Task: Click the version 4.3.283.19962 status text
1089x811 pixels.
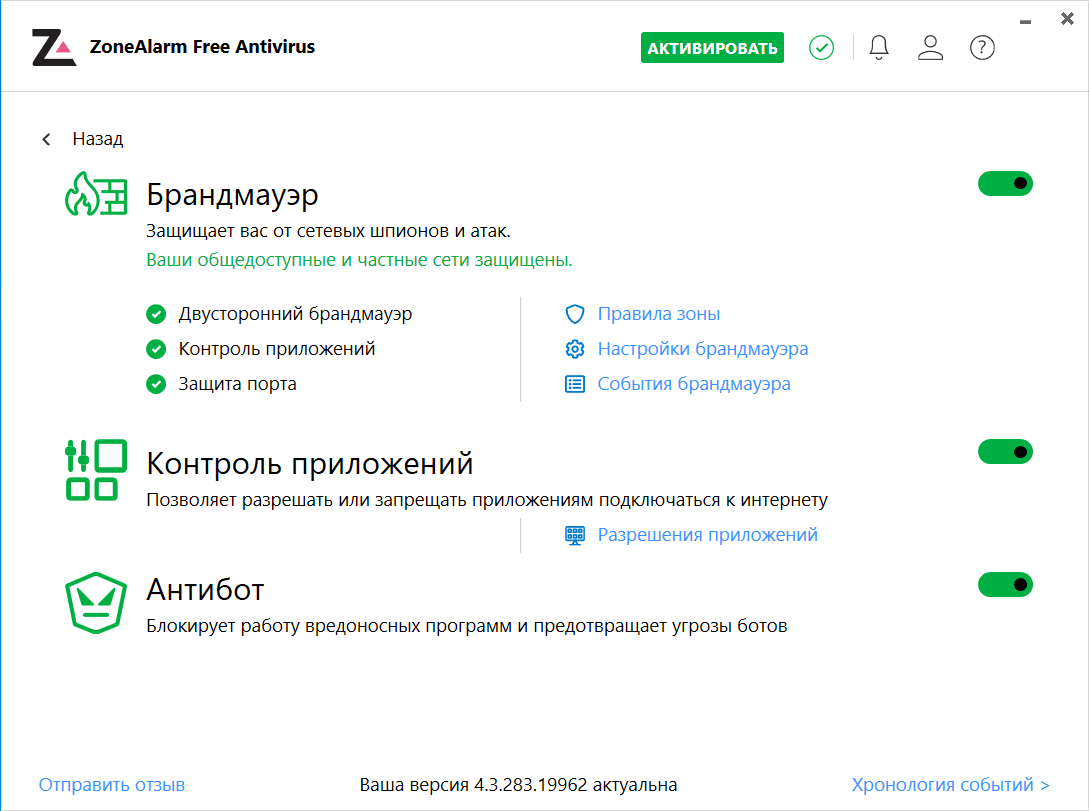Action: coord(518,785)
